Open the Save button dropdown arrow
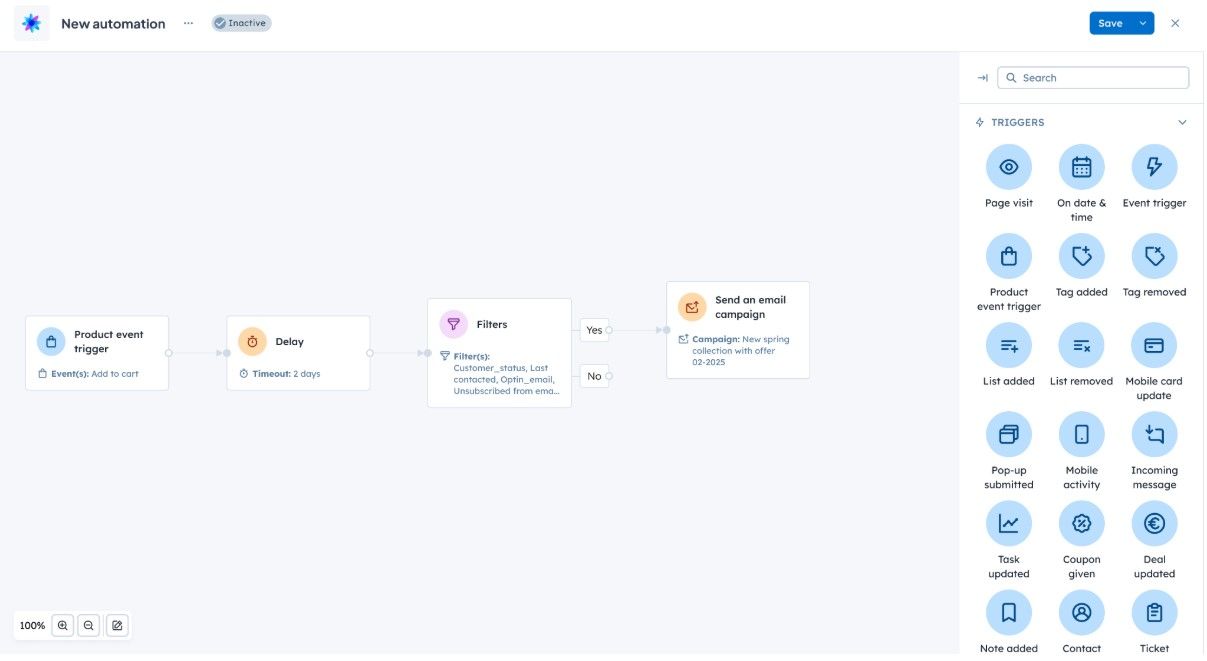This screenshot has width=1207, height=661. tap(1143, 23)
